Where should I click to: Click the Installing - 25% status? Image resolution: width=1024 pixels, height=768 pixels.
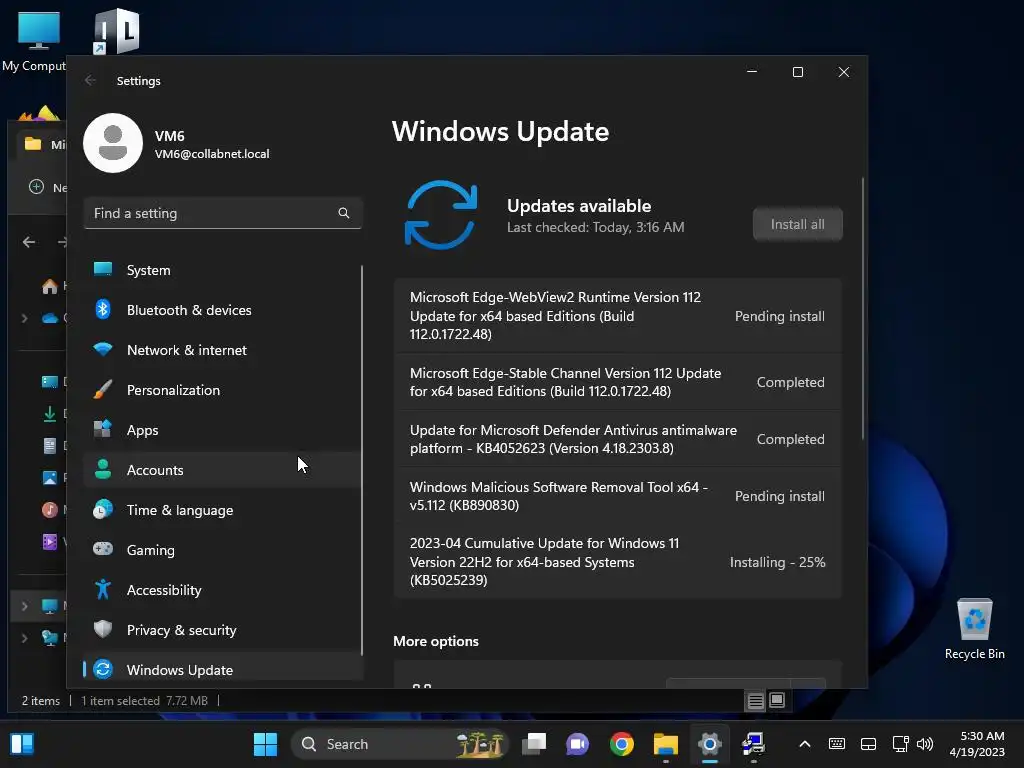[777, 562]
